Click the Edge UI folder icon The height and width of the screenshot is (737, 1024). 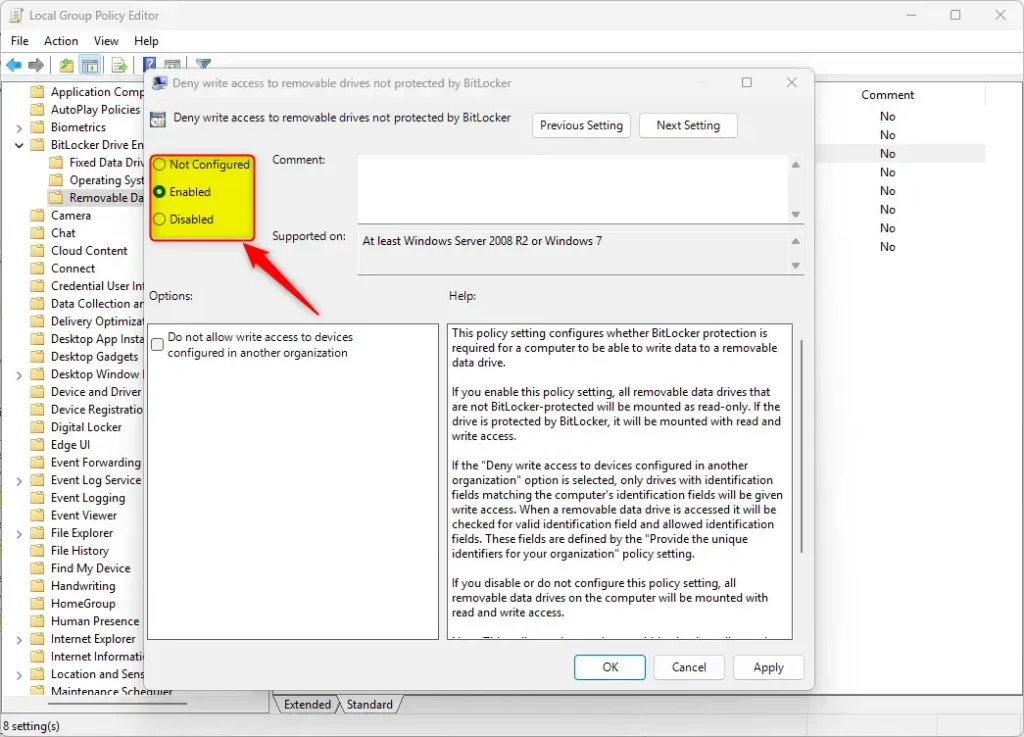[x=38, y=444]
